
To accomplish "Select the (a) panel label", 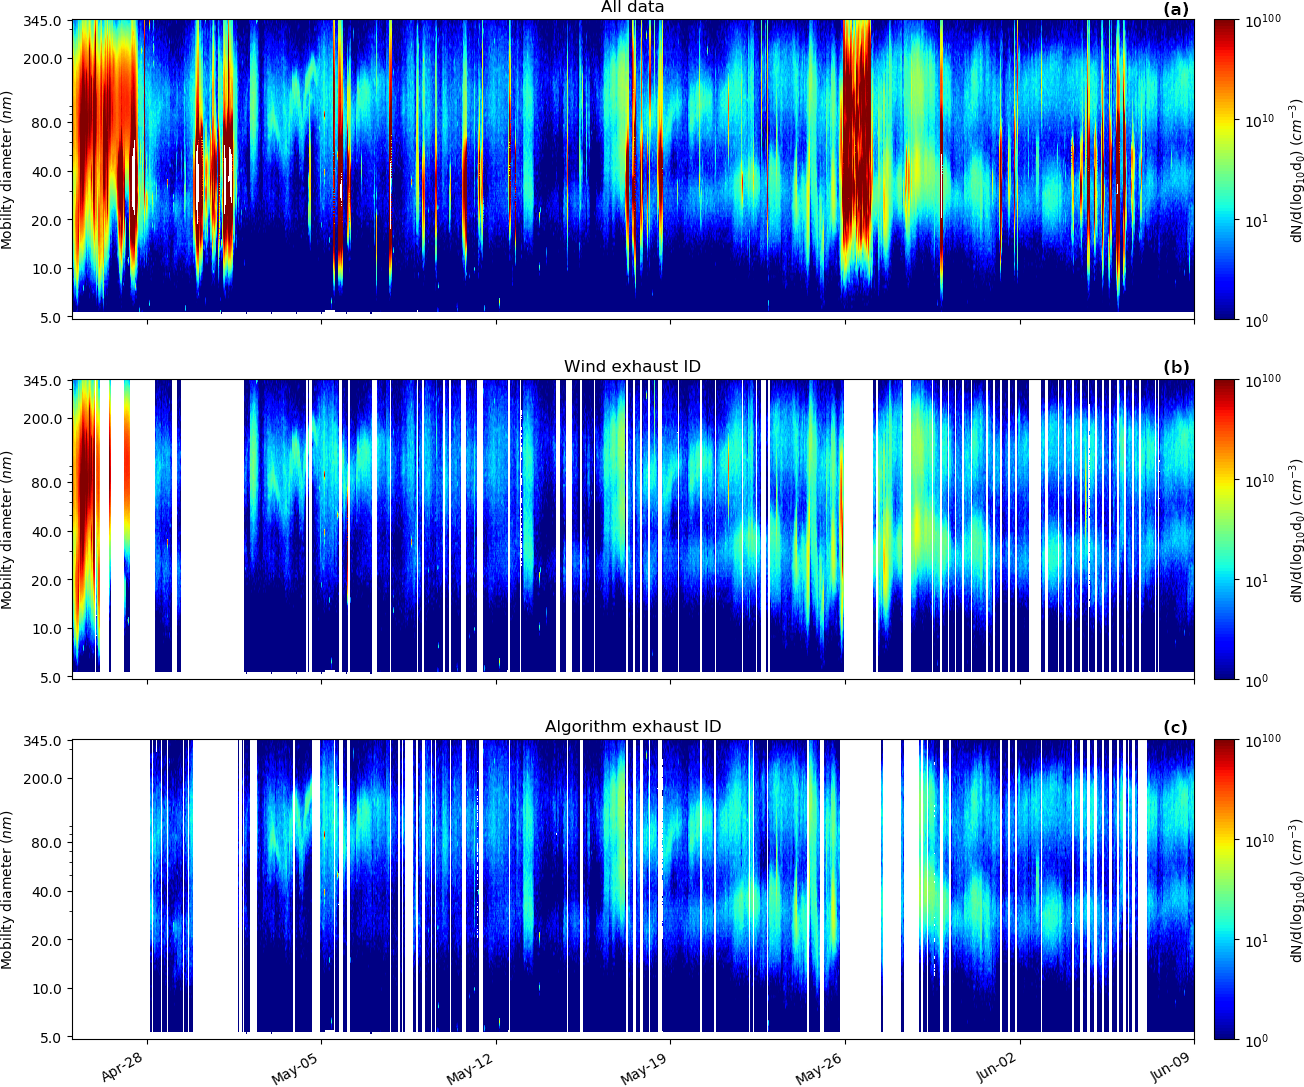I will pos(1175,8).
